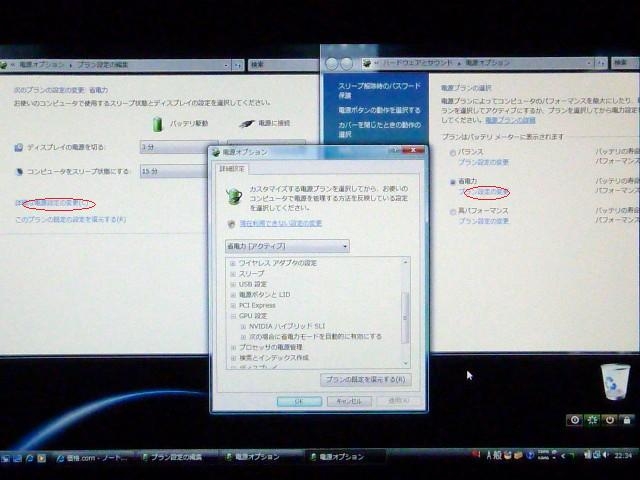Collapse the GPU 設定 tree node

233,316
